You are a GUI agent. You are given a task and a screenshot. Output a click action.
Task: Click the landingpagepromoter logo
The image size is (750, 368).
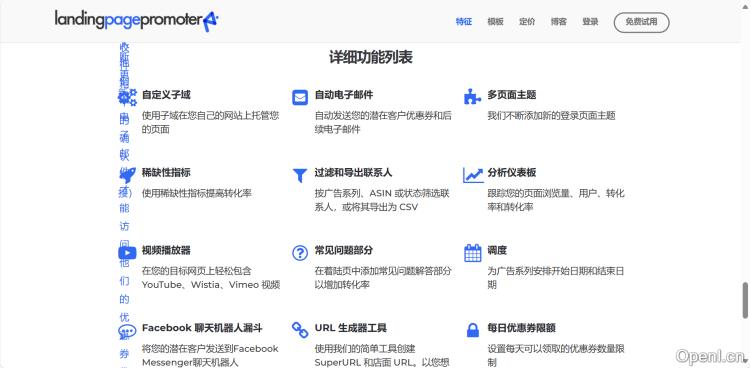(136, 21)
